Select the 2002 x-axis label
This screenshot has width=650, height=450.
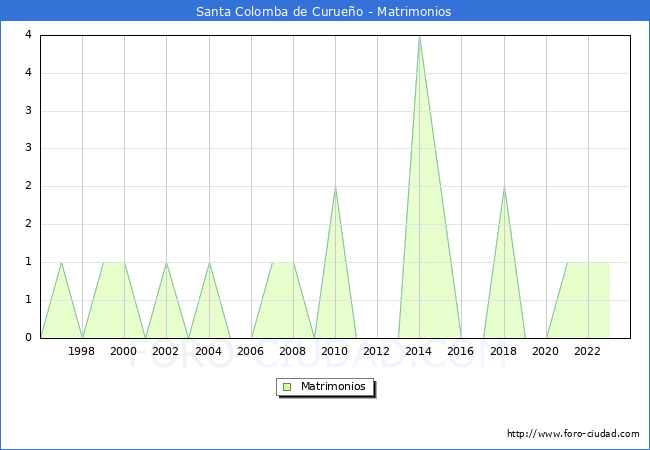166,351
